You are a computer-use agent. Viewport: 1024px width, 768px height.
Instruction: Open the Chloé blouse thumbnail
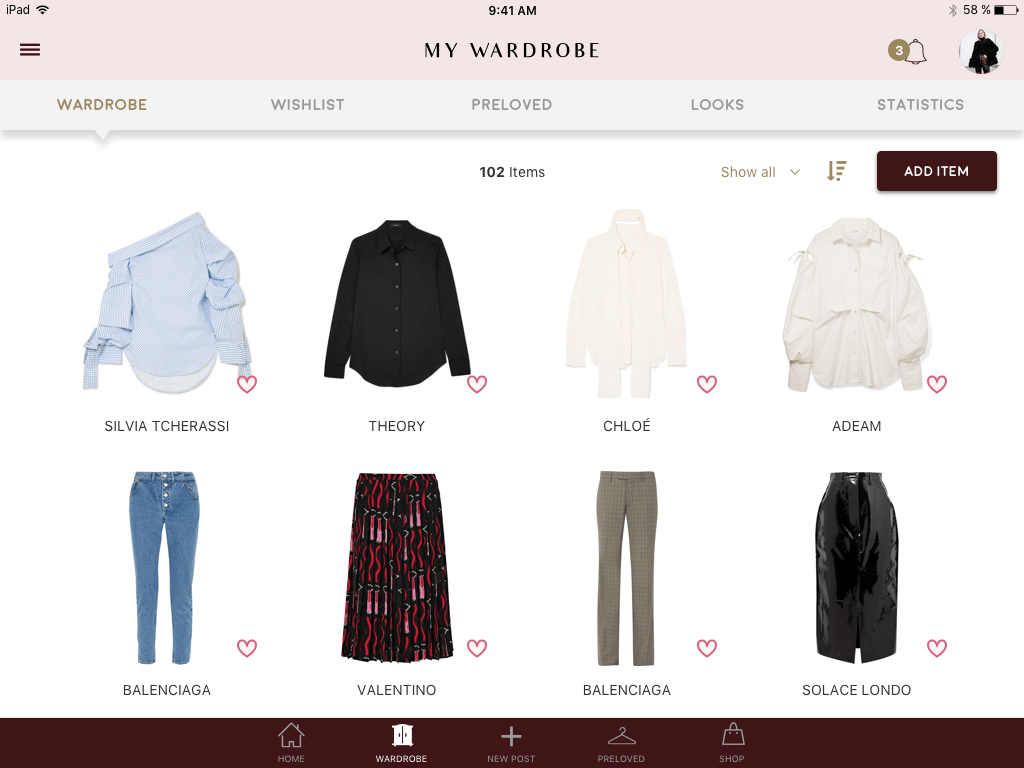pyautogui.click(x=626, y=303)
